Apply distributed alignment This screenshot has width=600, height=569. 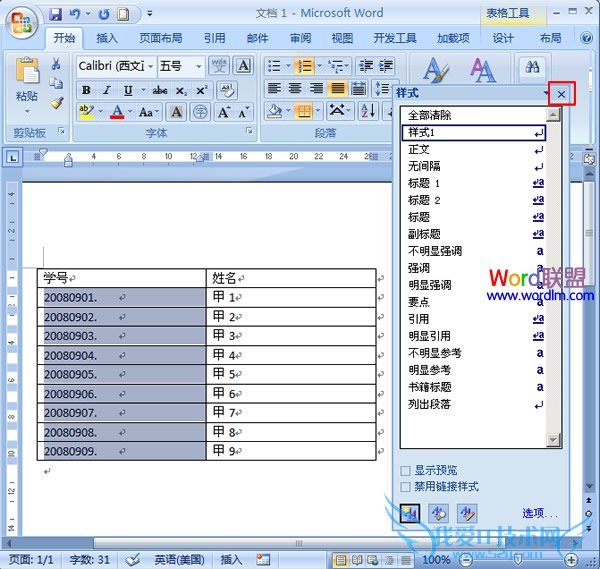pyautogui.click(x=359, y=89)
